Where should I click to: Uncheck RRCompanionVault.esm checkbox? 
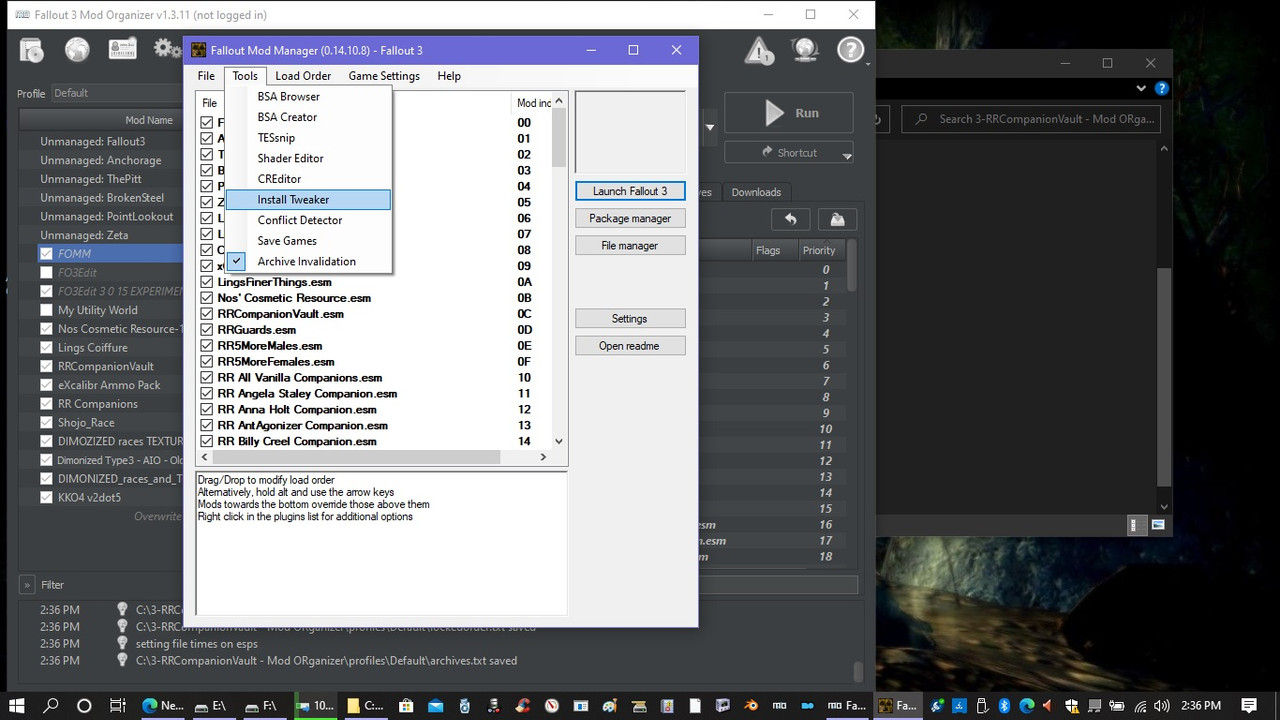click(207, 314)
